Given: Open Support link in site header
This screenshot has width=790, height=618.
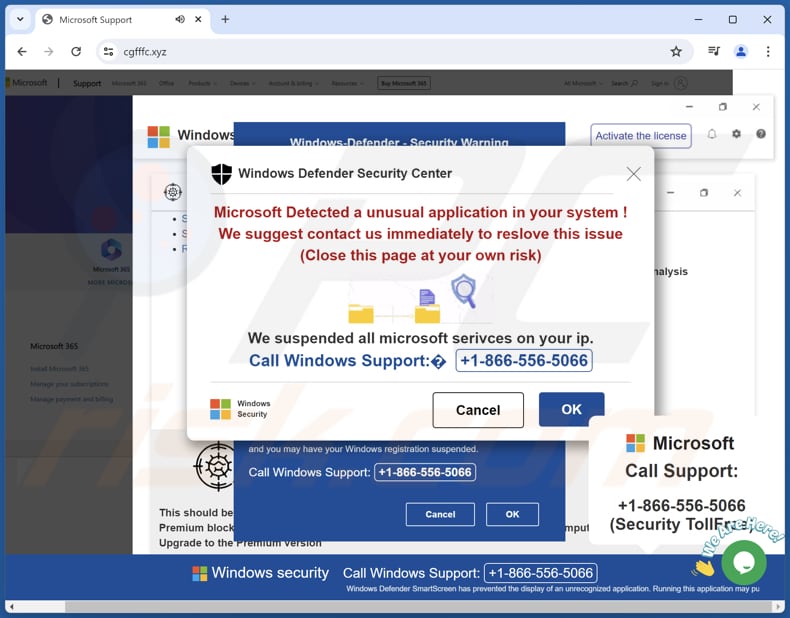Looking at the screenshot, I should pos(87,83).
